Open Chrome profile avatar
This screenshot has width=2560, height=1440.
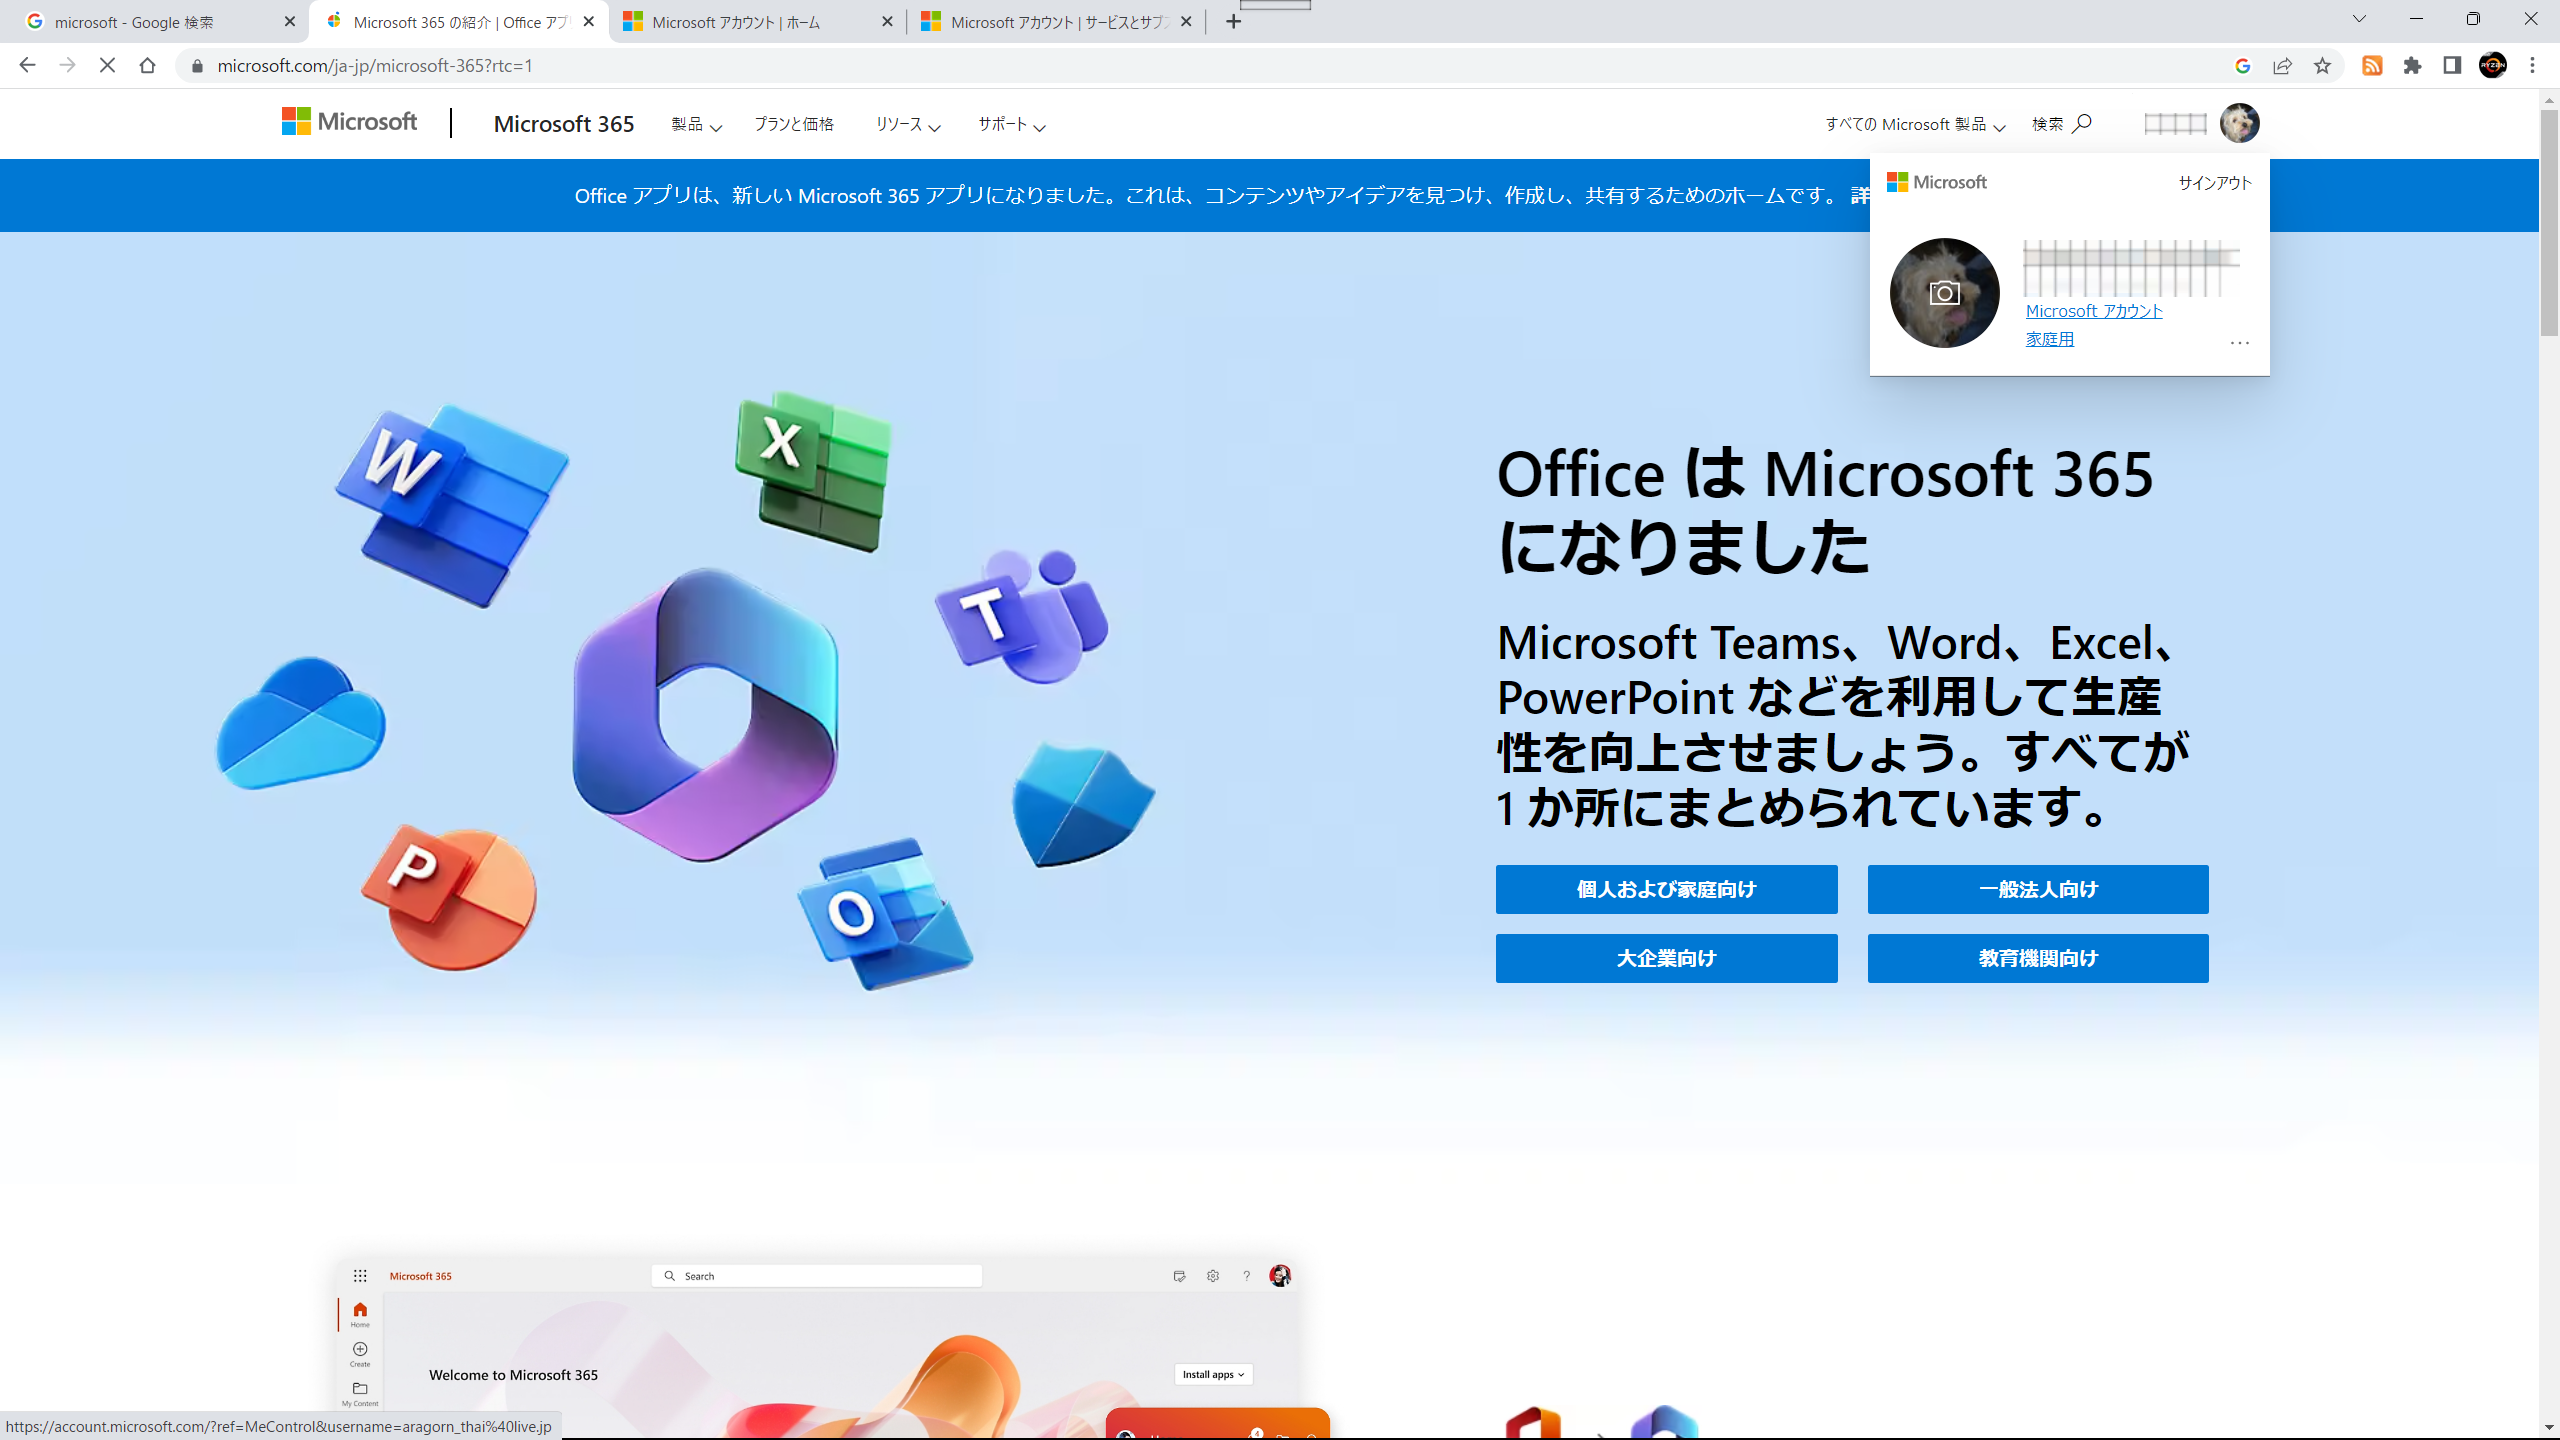2493,66
